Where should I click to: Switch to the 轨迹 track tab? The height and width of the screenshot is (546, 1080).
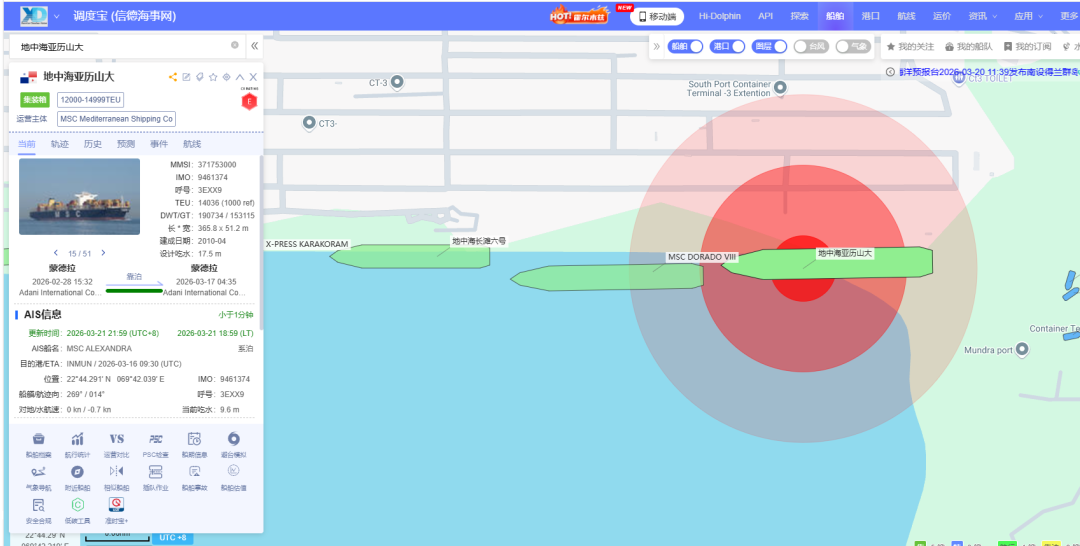pos(59,144)
